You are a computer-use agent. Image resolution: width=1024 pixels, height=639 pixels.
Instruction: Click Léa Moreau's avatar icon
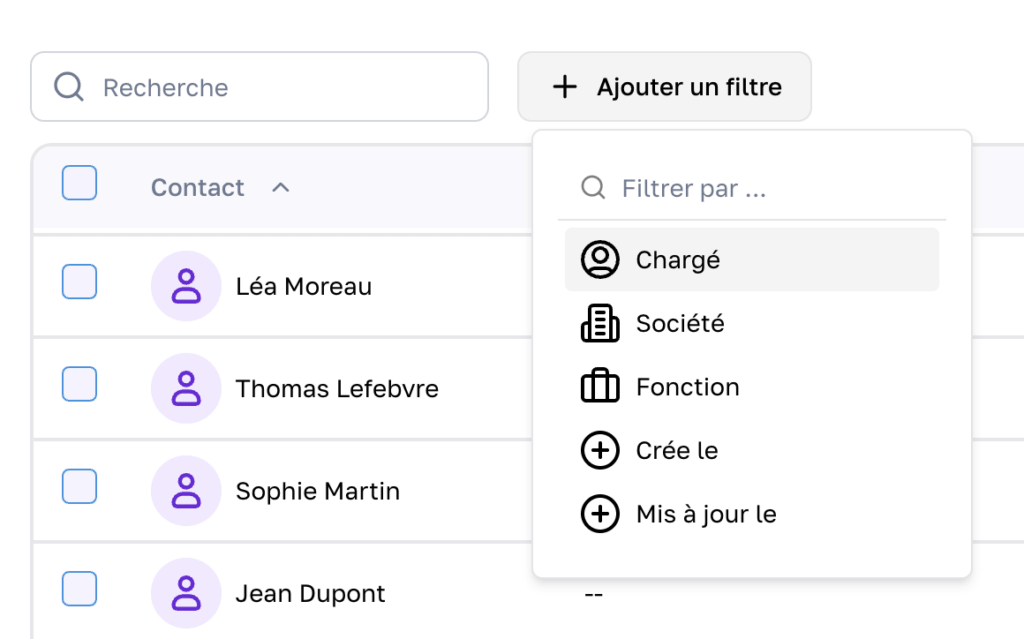(x=186, y=286)
